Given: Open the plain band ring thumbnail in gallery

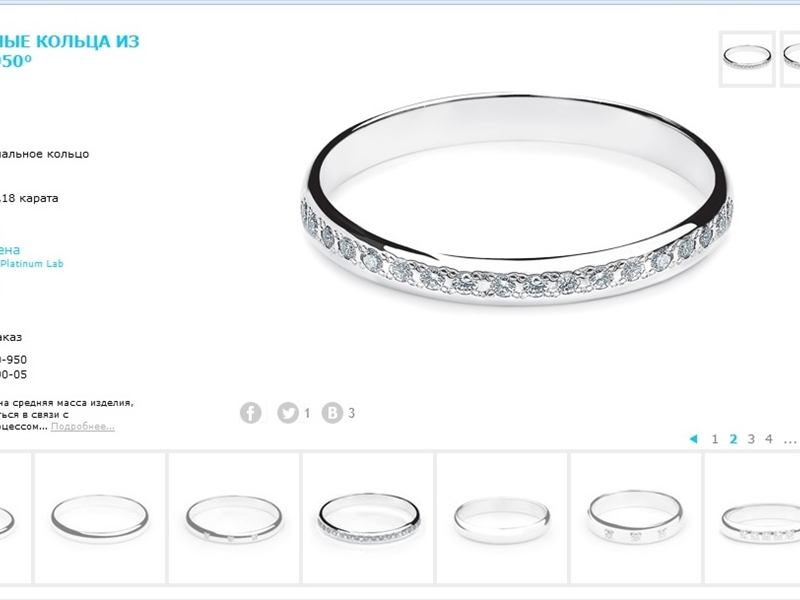Looking at the screenshot, I should [100, 518].
